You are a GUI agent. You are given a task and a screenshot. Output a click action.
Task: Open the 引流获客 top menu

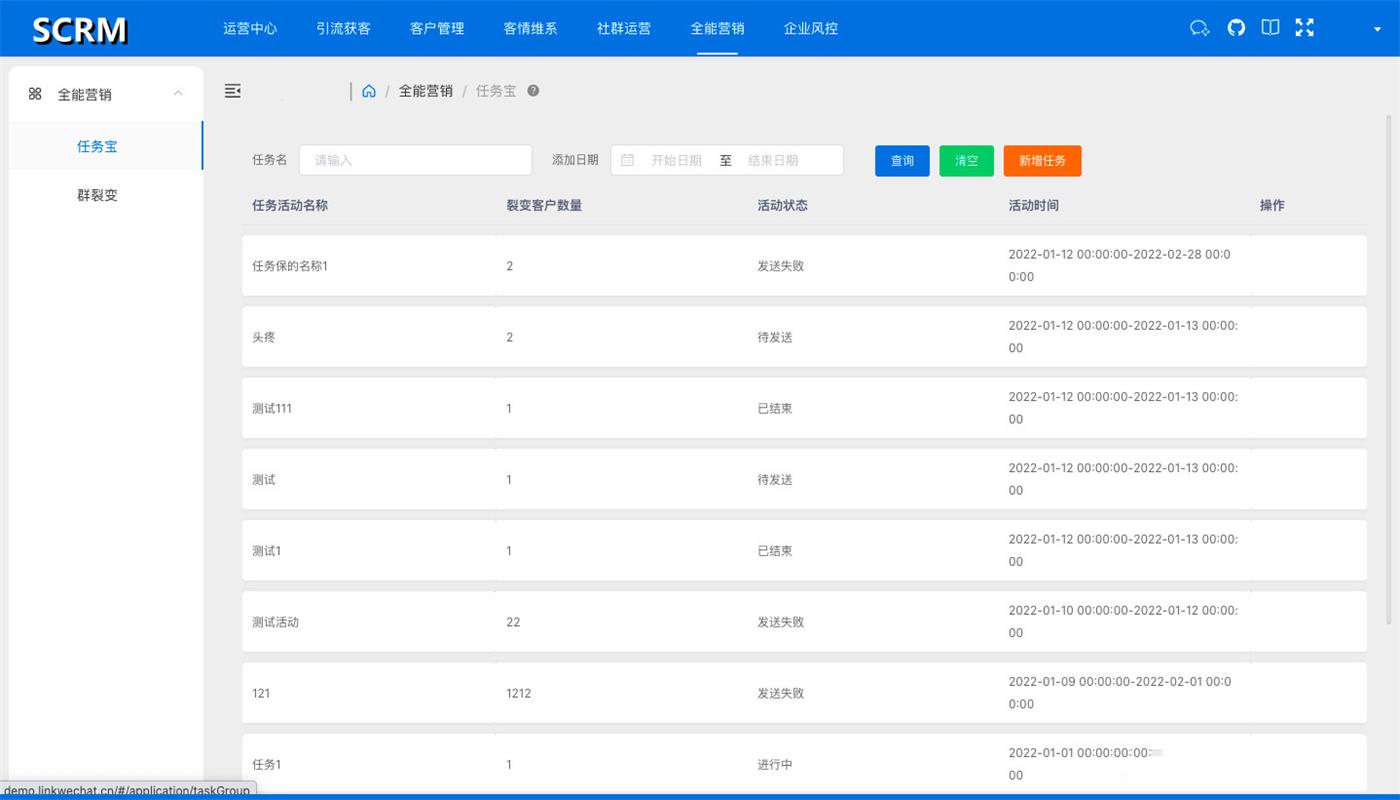[x=343, y=28]
